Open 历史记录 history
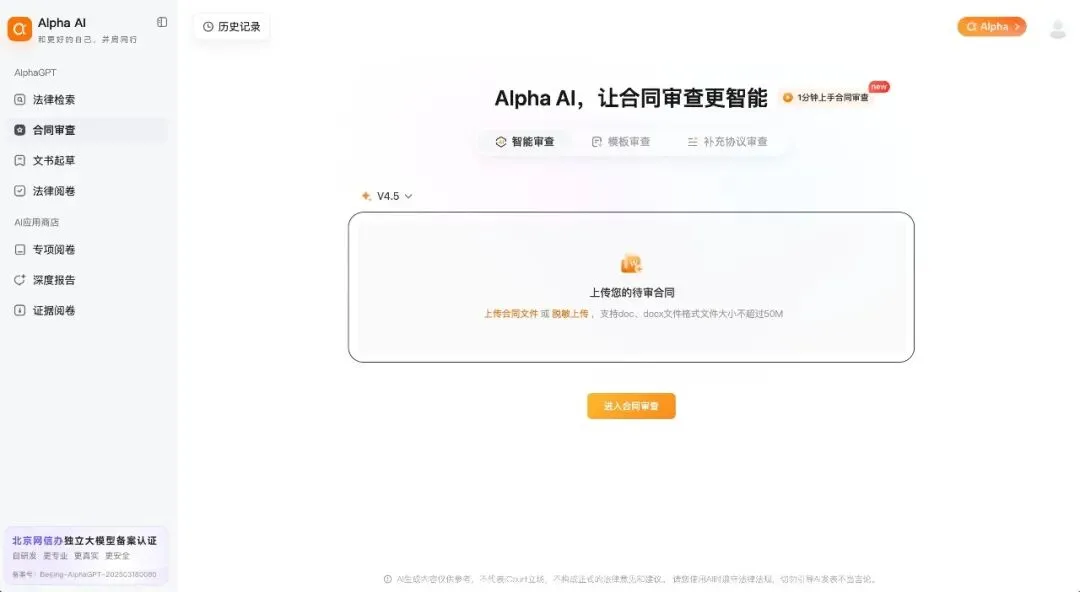 (x=231, y=27)
